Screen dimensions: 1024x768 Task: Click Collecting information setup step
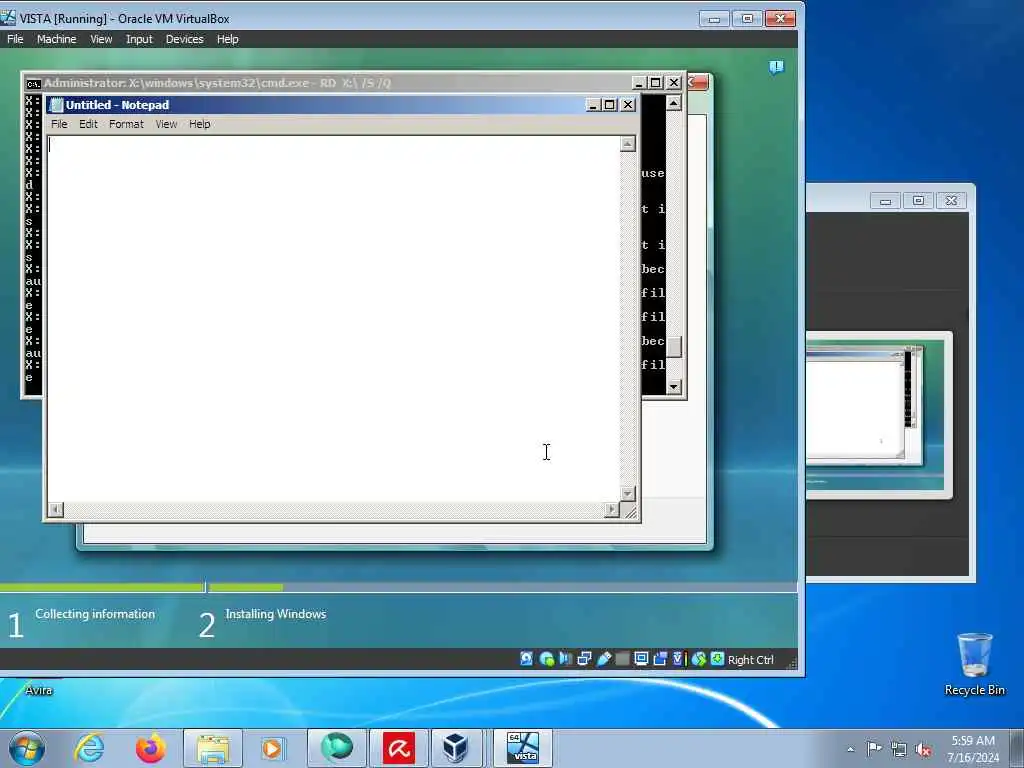tap(95, 614)
